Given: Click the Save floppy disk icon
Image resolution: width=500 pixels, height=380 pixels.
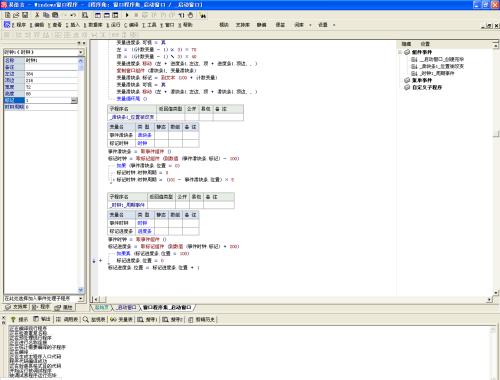Looking at the screenshot, I should 25,15.
